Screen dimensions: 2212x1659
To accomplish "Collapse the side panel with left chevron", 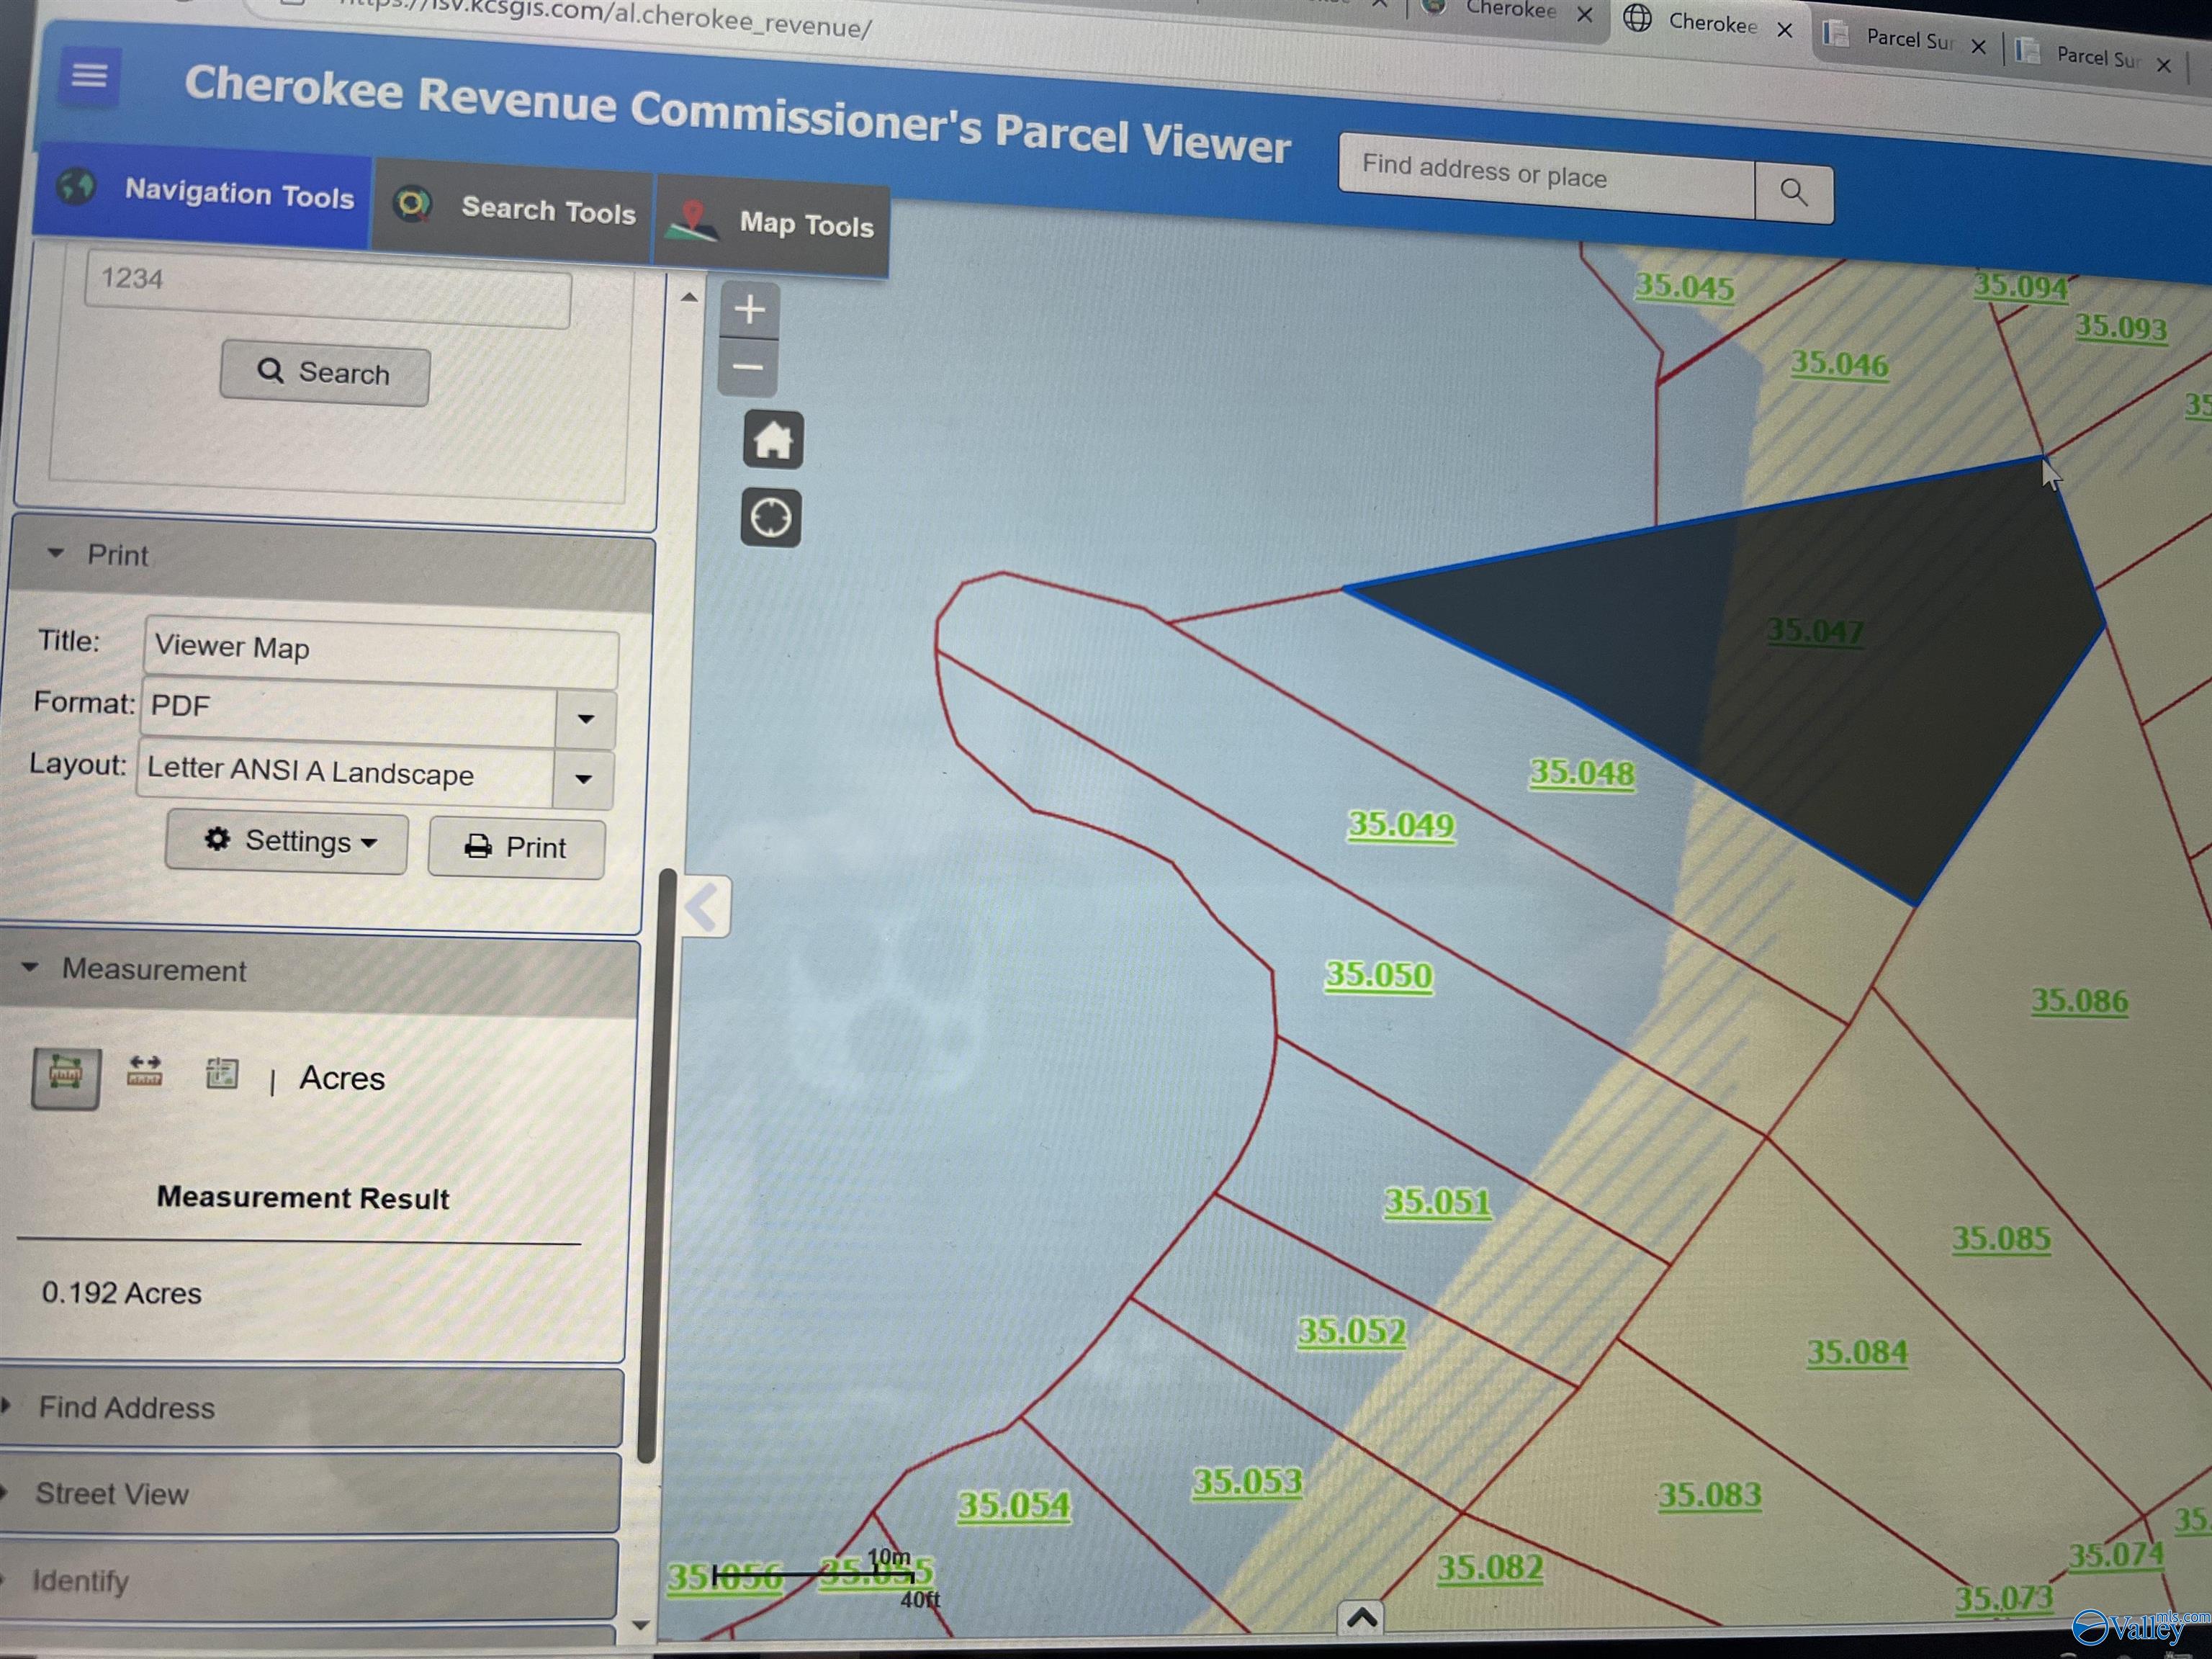I will pos(705,907).
